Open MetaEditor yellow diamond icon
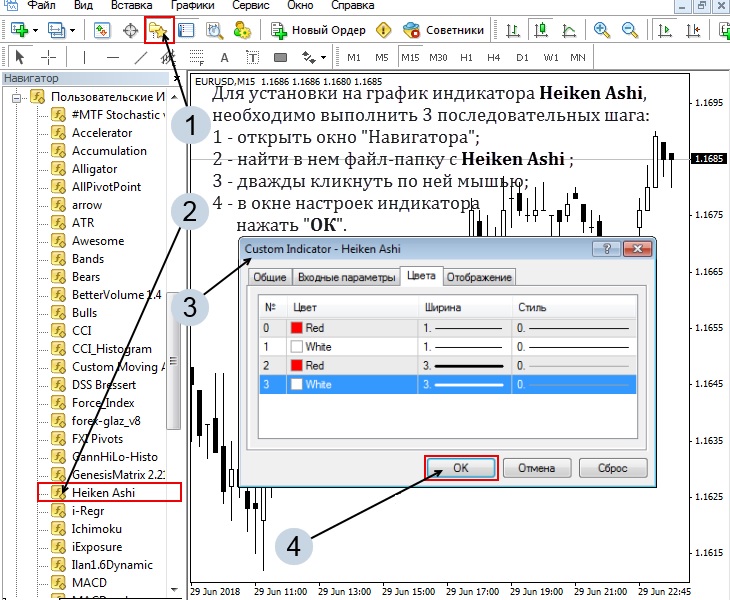The width and height of the screenshot is (730, 600). pyautogui.click(x=383, y=30)
